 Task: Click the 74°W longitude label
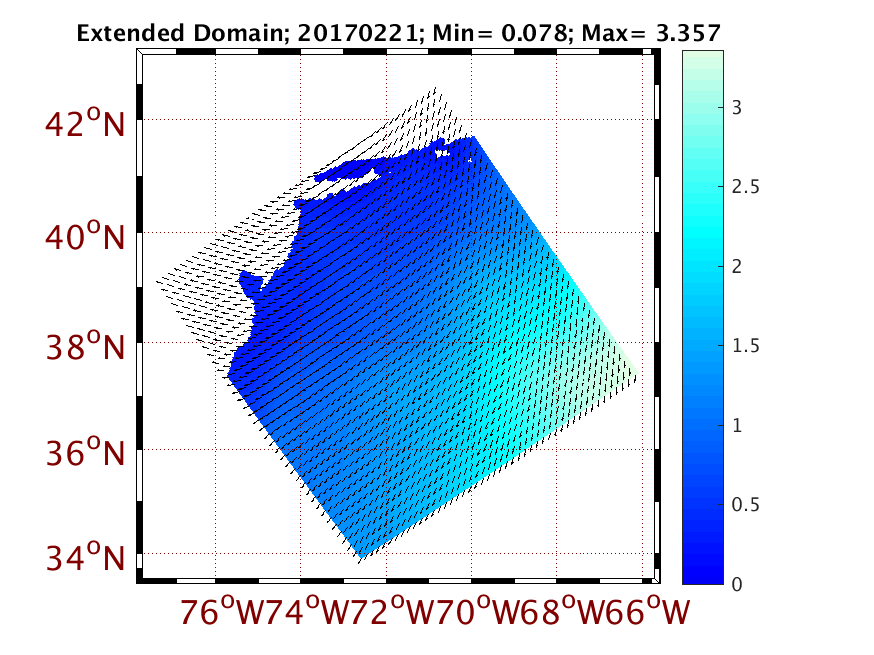tap(308, 611)
